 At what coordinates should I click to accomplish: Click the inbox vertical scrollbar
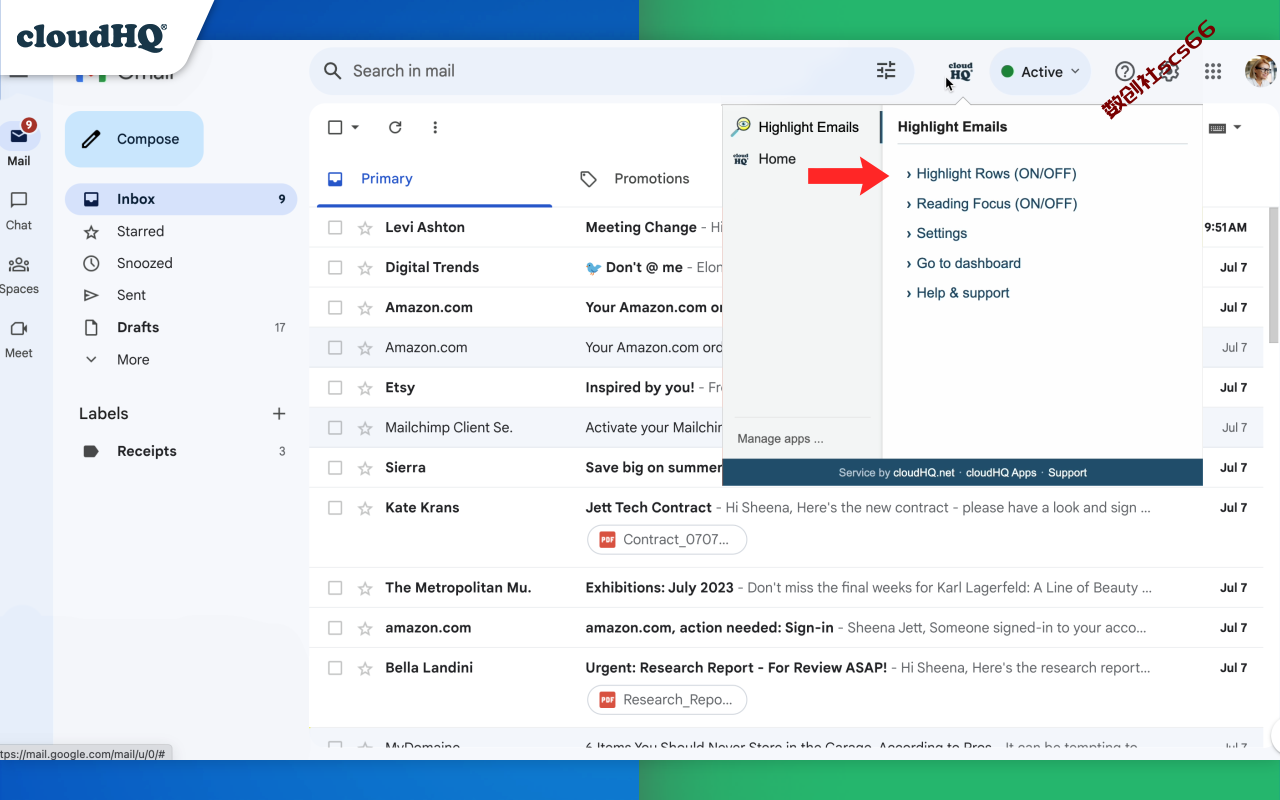tap(1273, 275)
